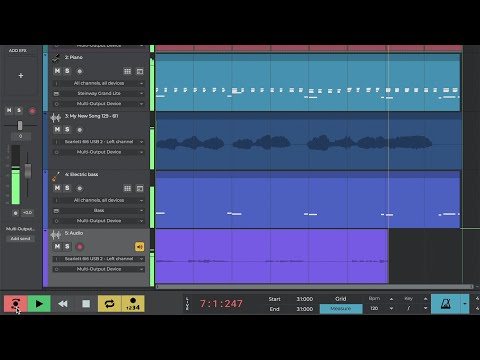Toggle loop mode with the yellow loop button
The image size is (480, 360).
pos(109,304)
